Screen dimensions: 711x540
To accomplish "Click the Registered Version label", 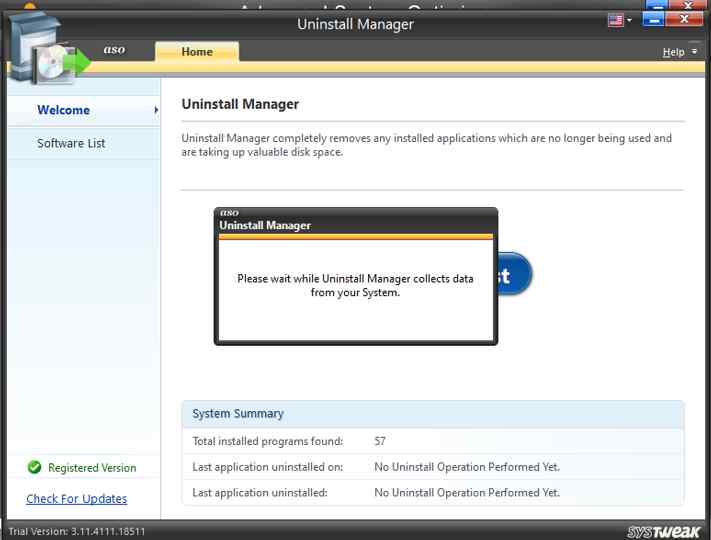I will tap(92, 467).
